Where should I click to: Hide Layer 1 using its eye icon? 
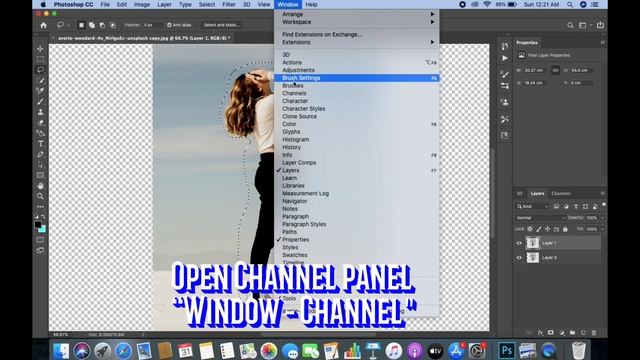pyautogui.click(x=519, y=243)
